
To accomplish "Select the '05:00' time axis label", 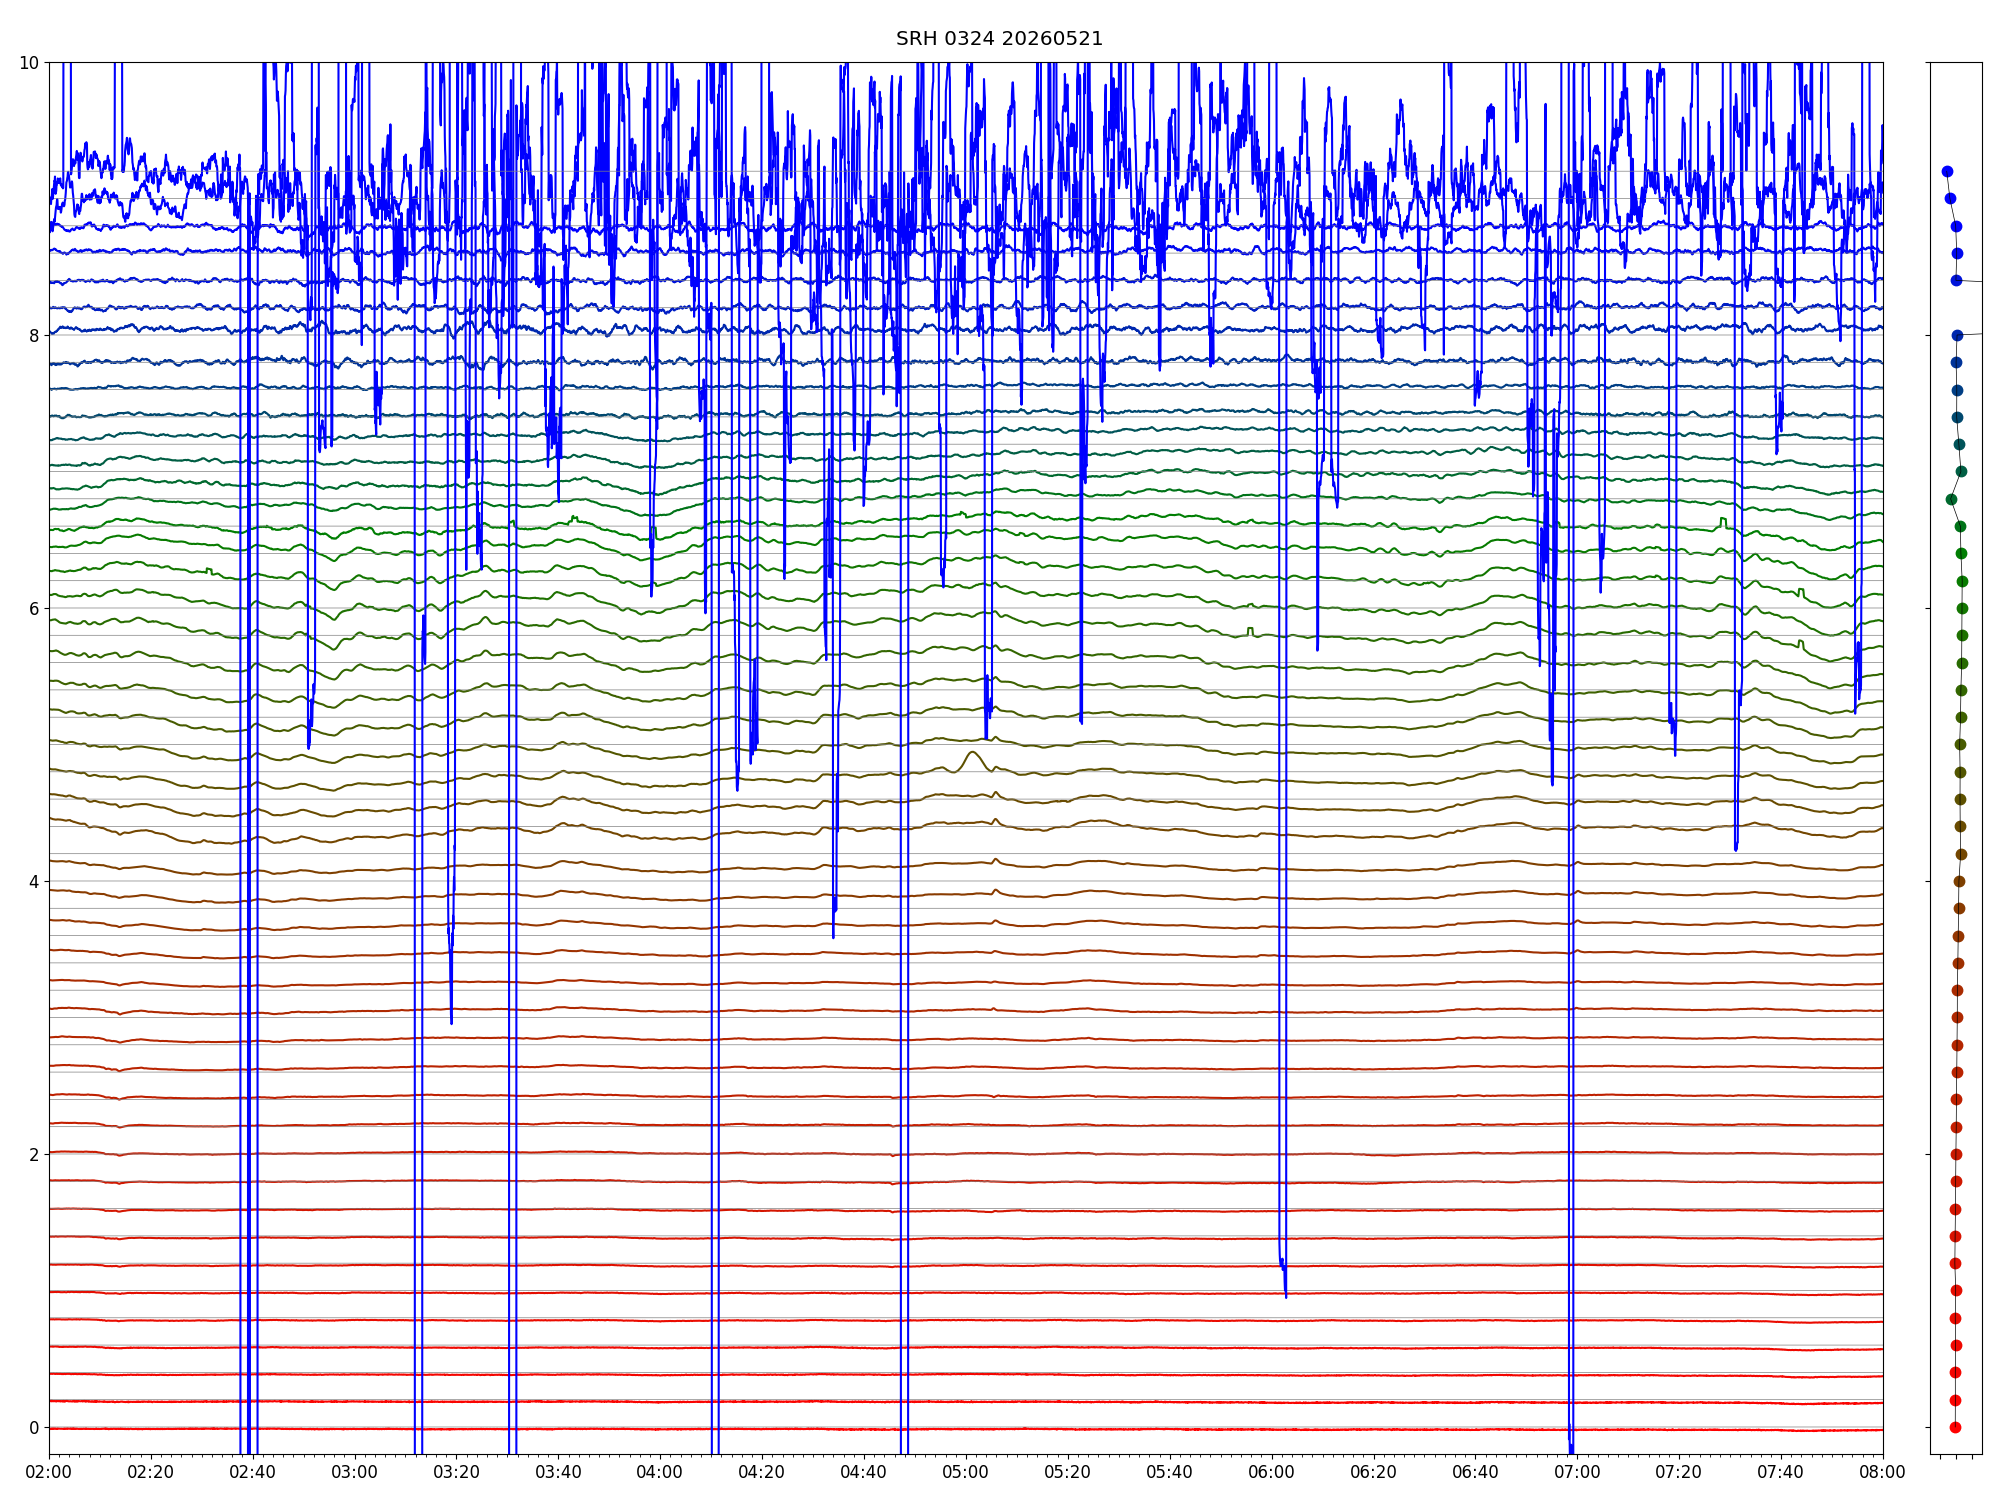I will [x=966, y=1472].
